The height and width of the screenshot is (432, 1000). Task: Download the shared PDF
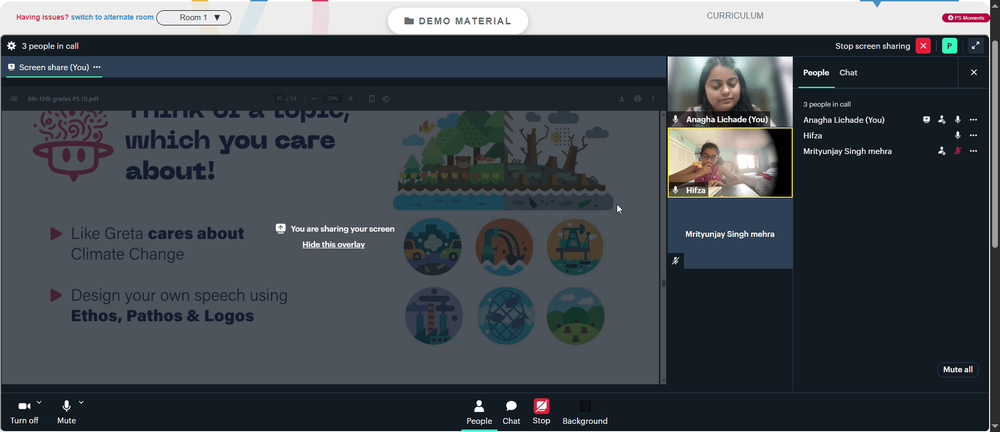coord(622,99)
